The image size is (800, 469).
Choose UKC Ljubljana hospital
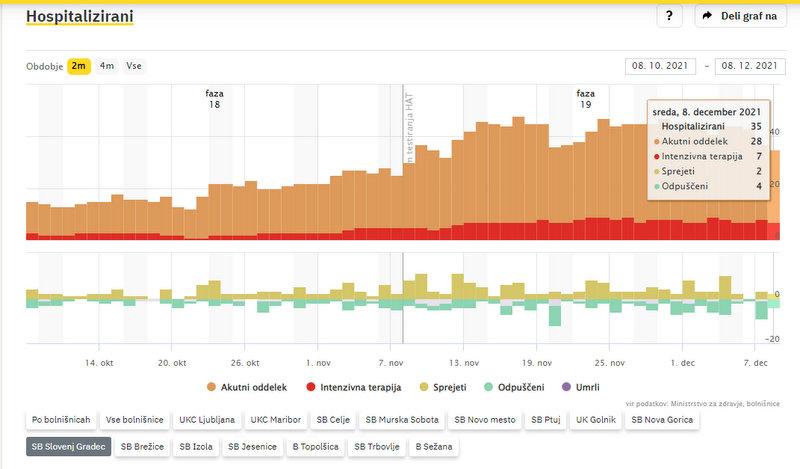tap(206, 419)
